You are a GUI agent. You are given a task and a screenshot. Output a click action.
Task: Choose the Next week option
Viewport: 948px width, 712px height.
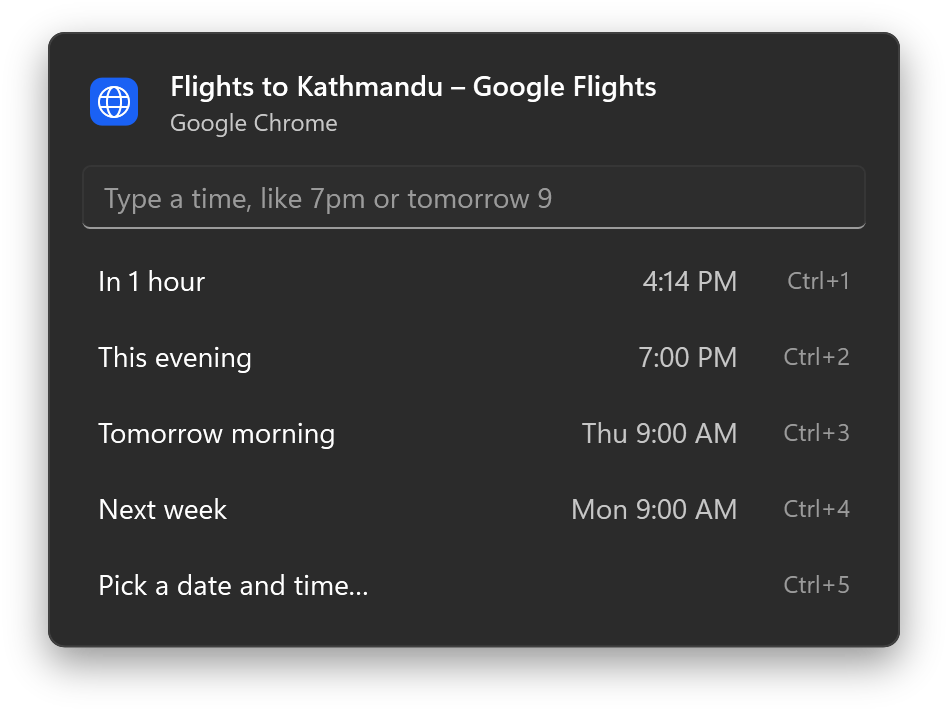click(474, 510)
